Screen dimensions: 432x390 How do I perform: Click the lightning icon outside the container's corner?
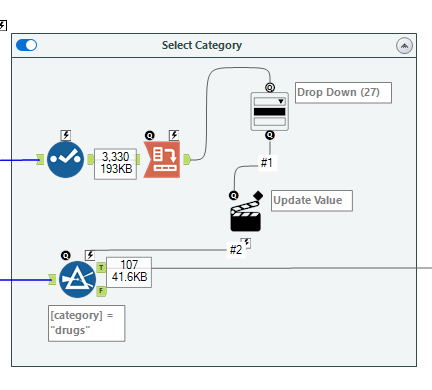click(x=3, y=25)
